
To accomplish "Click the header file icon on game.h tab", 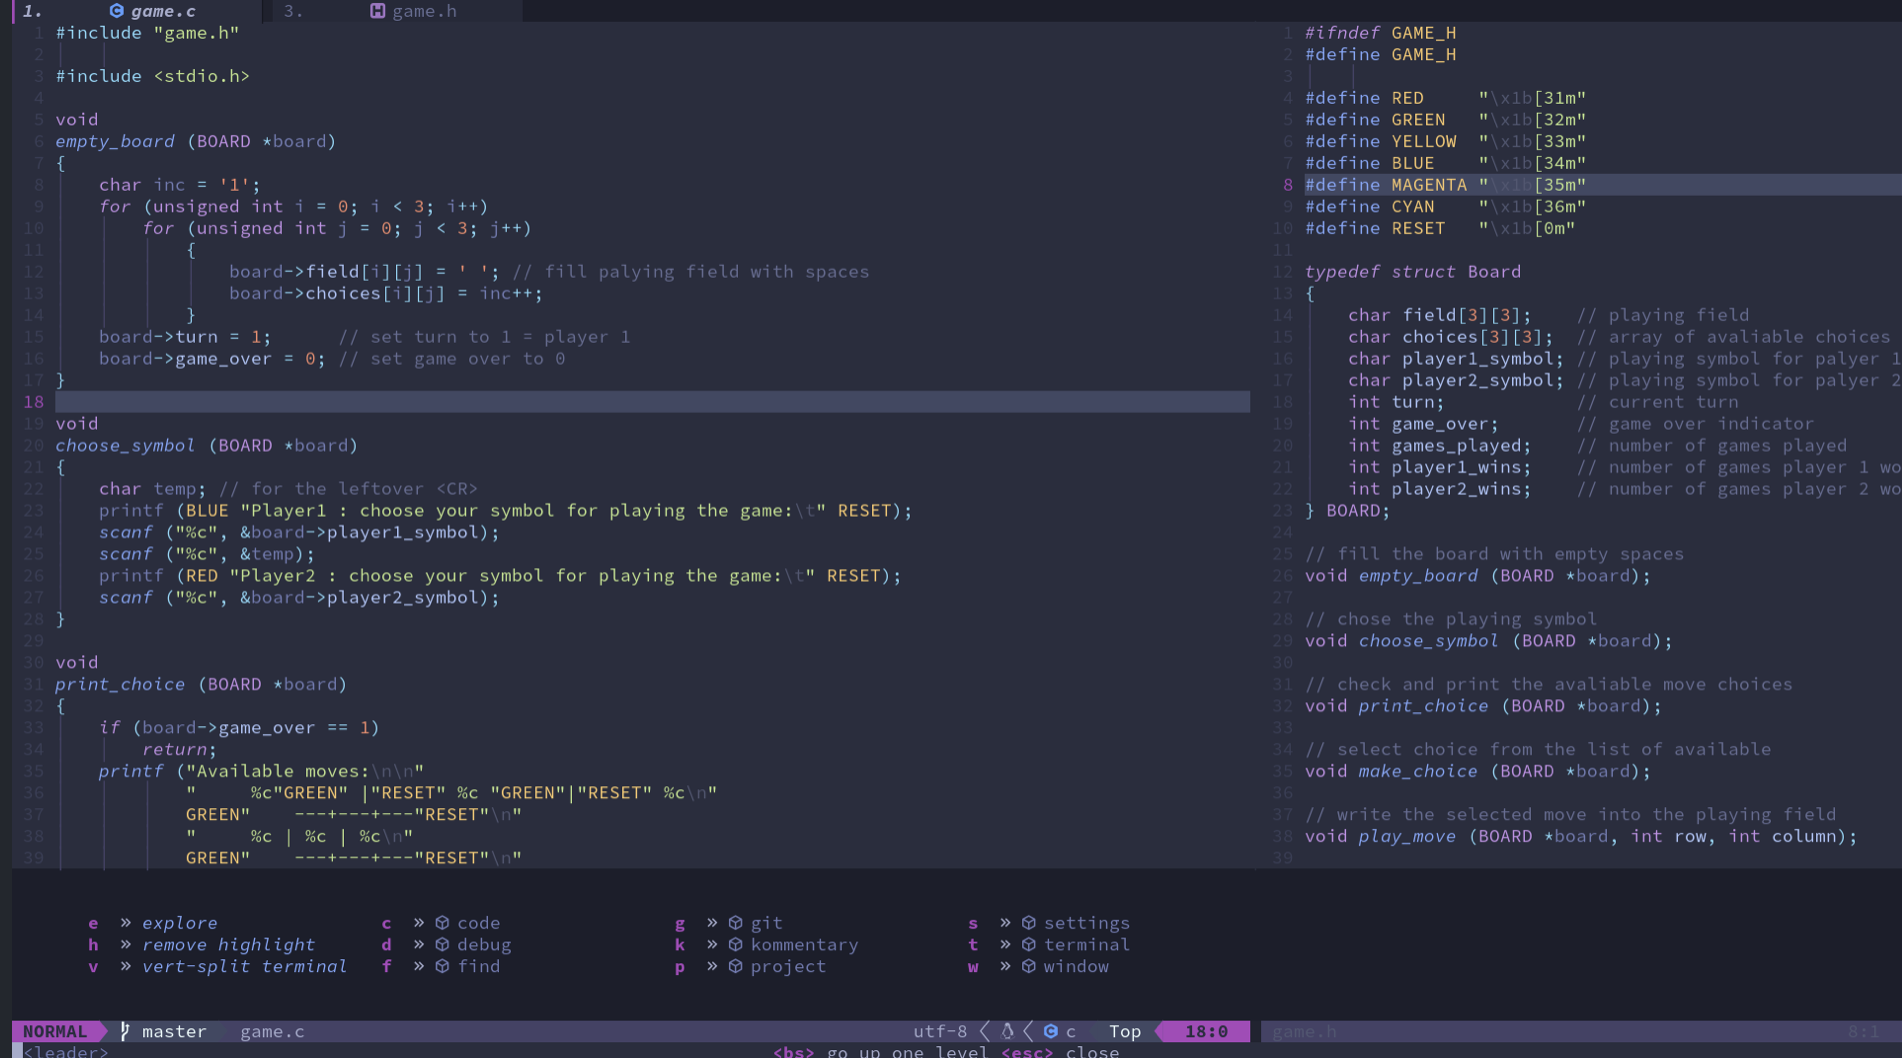I will point(377,11).
